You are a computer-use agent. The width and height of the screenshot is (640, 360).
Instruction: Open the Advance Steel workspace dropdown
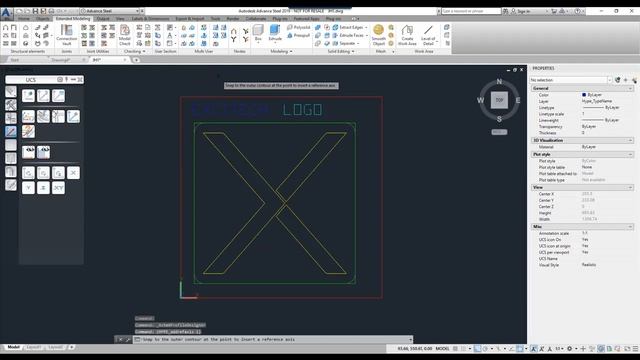click(x=110, y=11)
